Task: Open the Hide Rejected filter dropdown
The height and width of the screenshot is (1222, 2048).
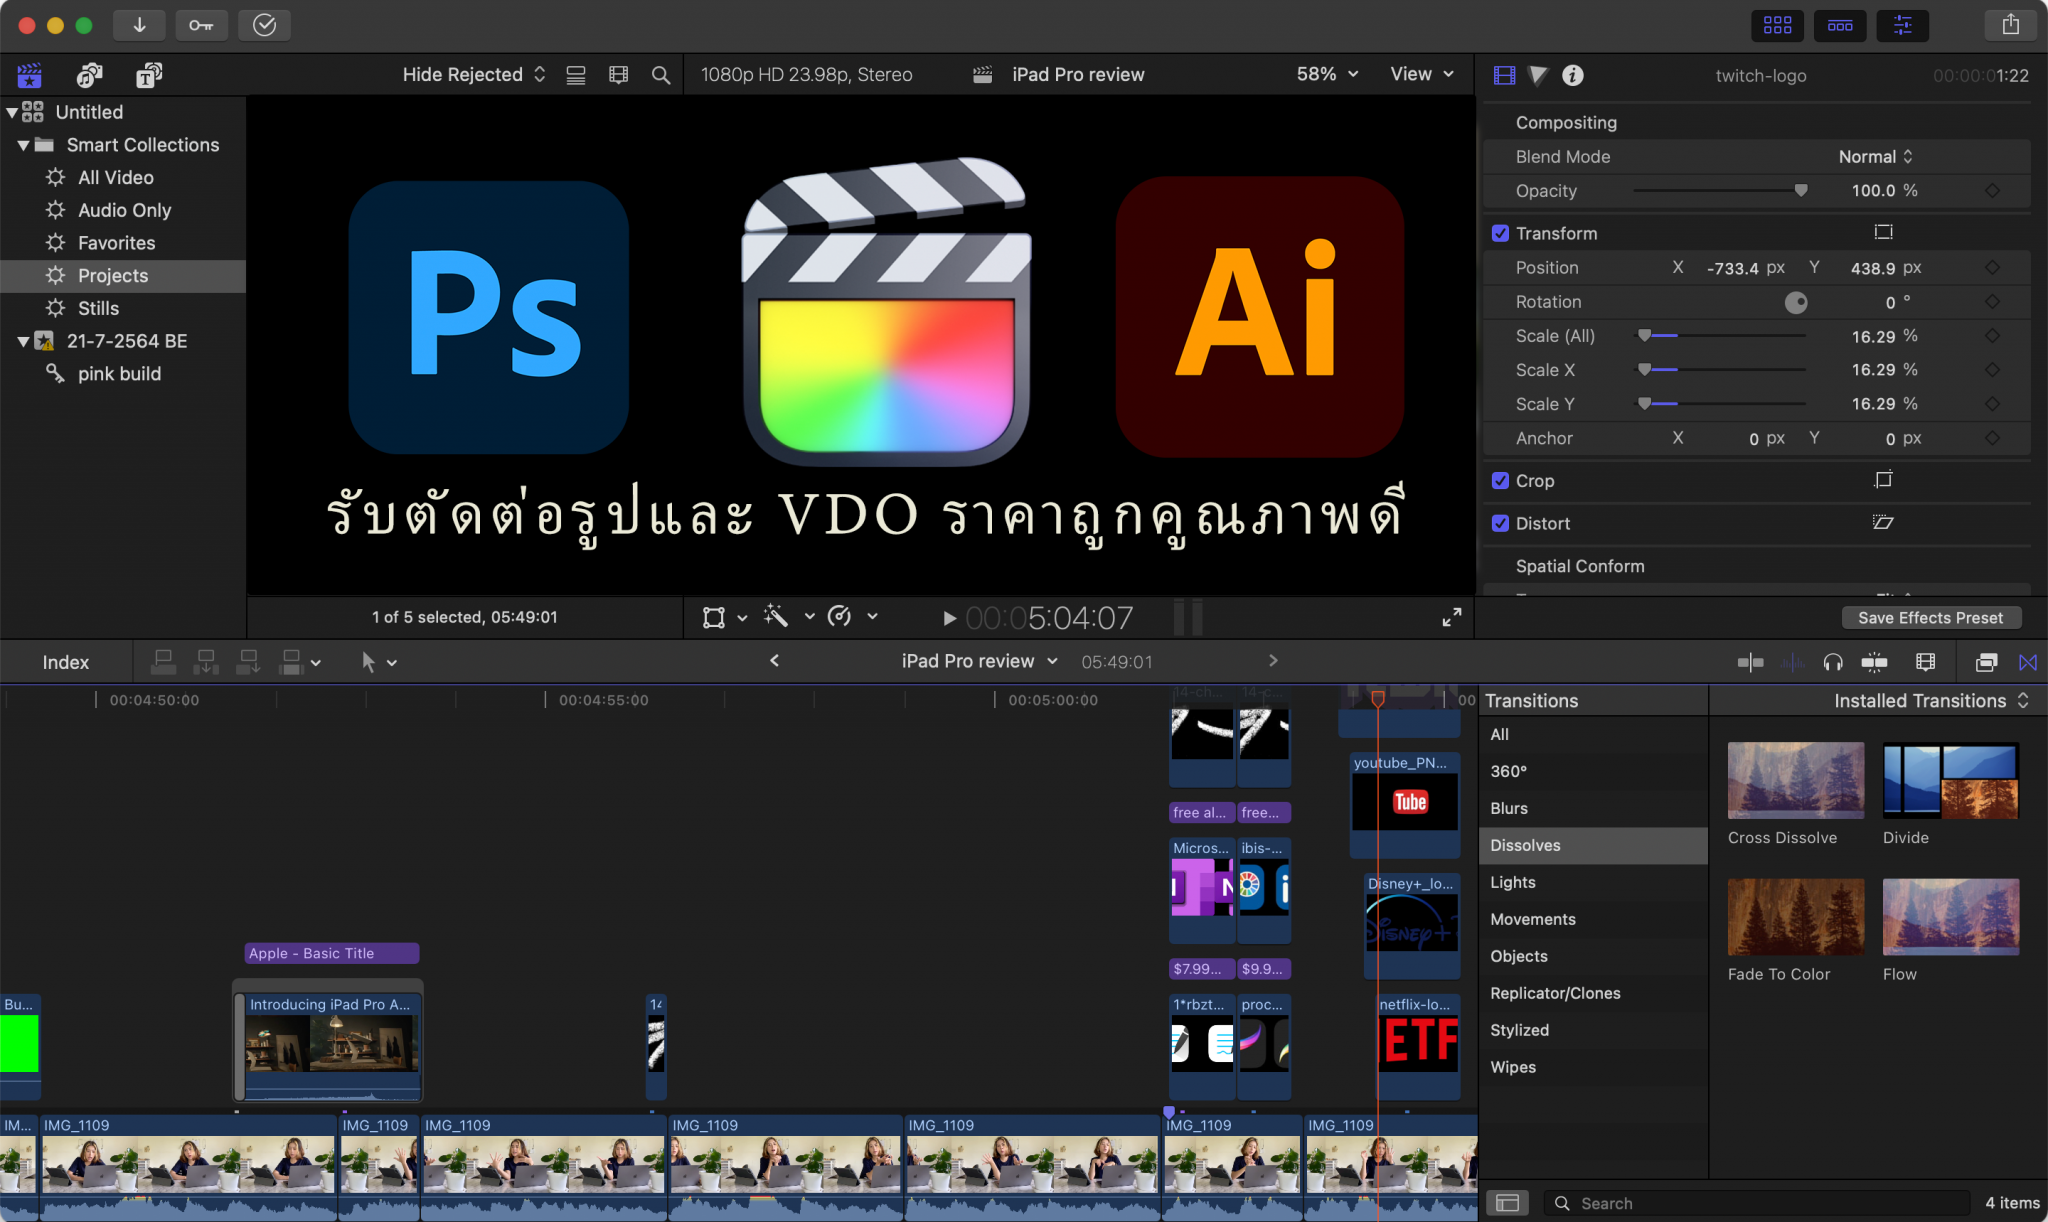Action: tap(473, 75)
